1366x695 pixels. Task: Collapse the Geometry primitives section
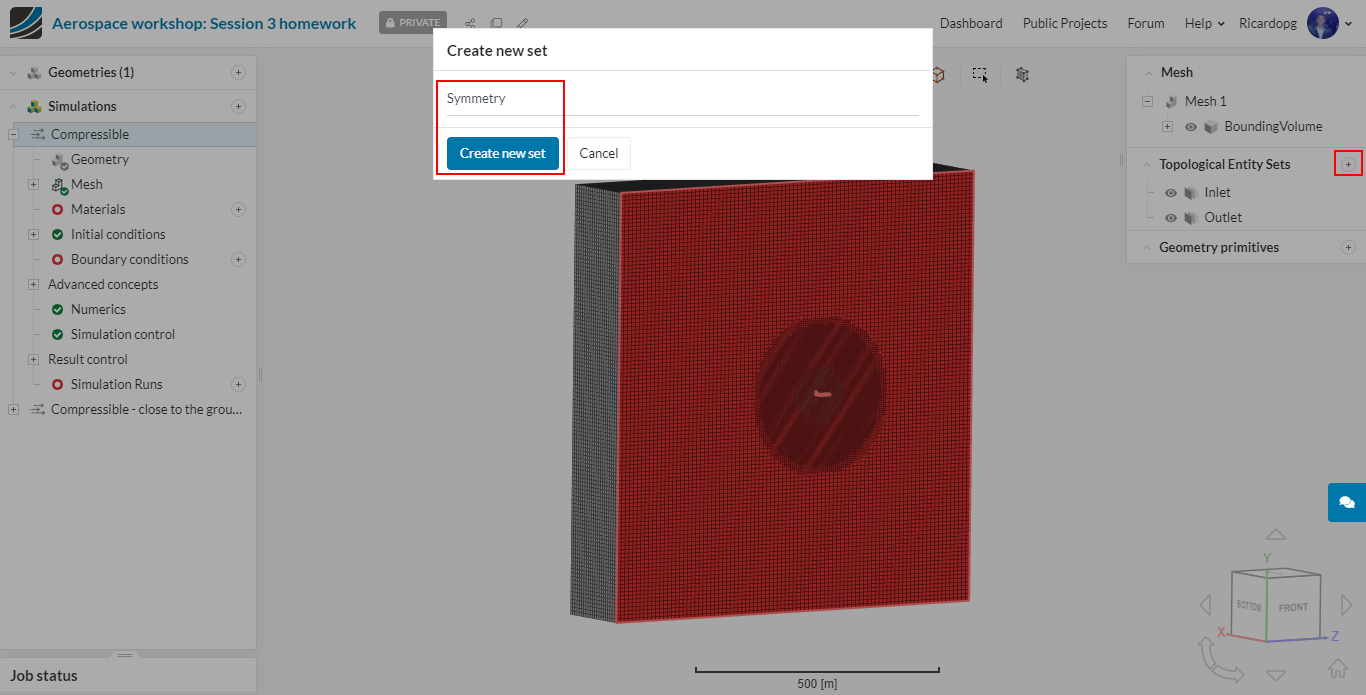[1147, 248]
